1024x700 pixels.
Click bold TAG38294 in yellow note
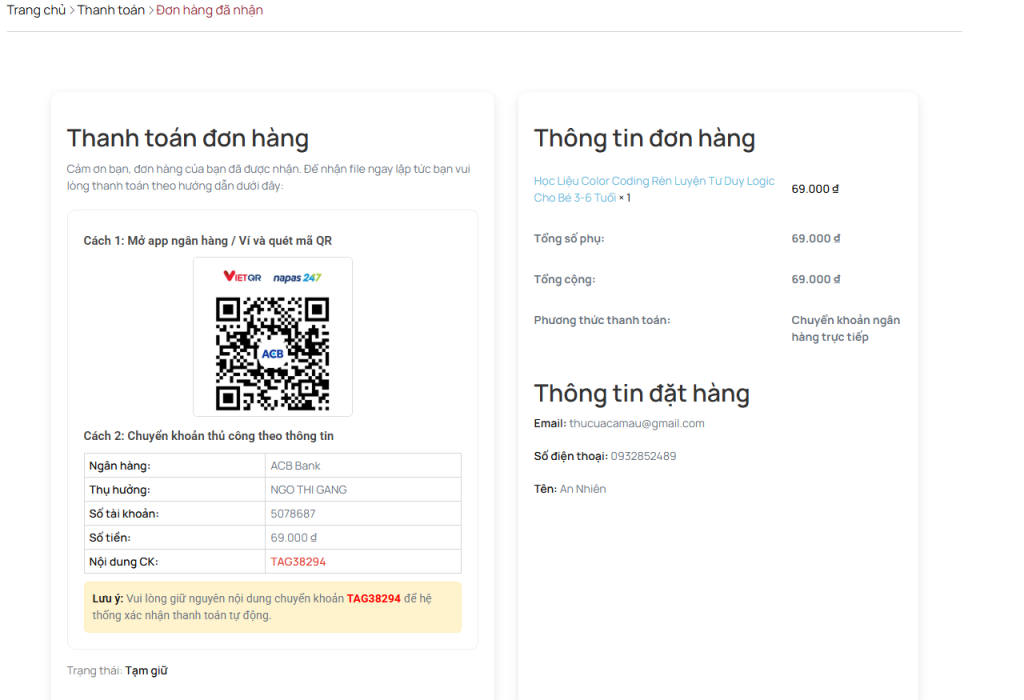tap(373, 599)
